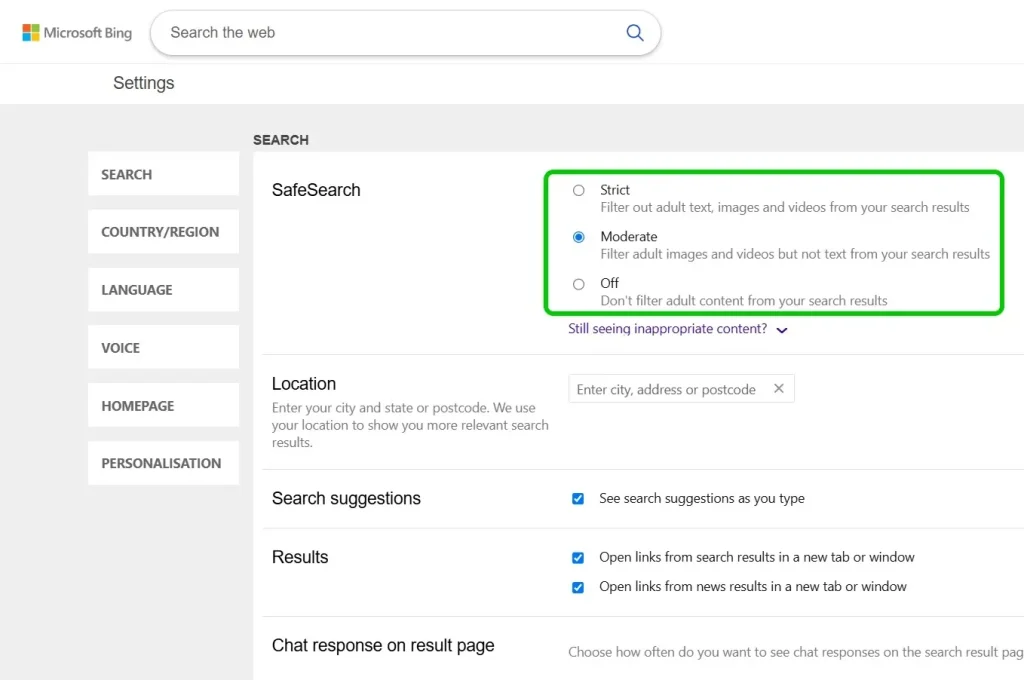The image size is (1024, 680).
Task: Click the Settings page heading
Action: 143,83
